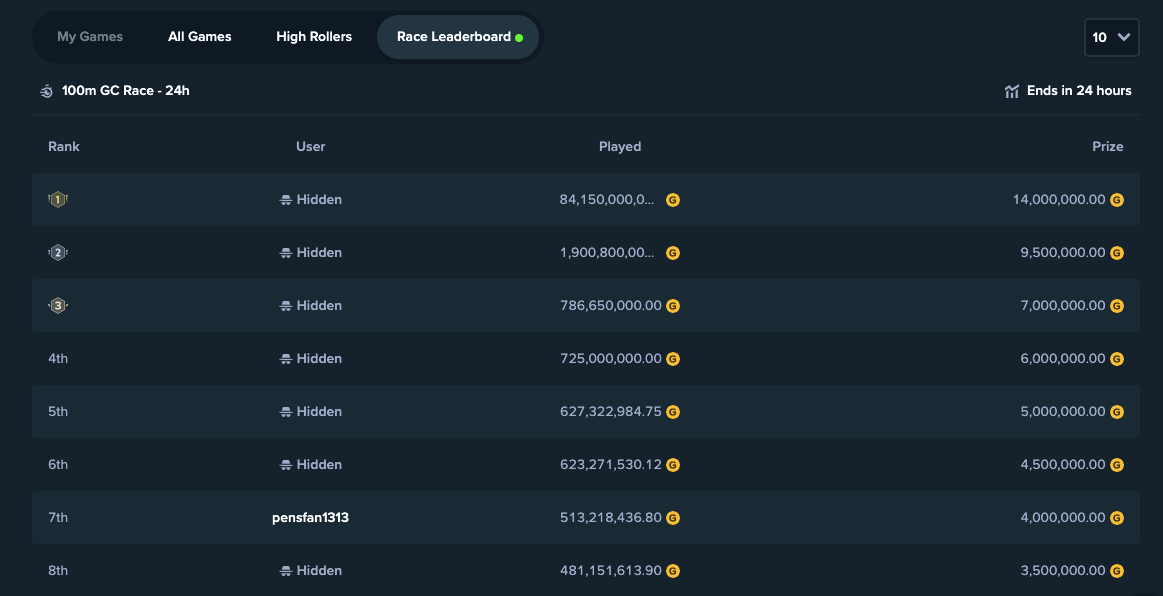Screen dimensions: 1163x596
Task: Click the 4th rank label
Action: [x=58, y=358]
